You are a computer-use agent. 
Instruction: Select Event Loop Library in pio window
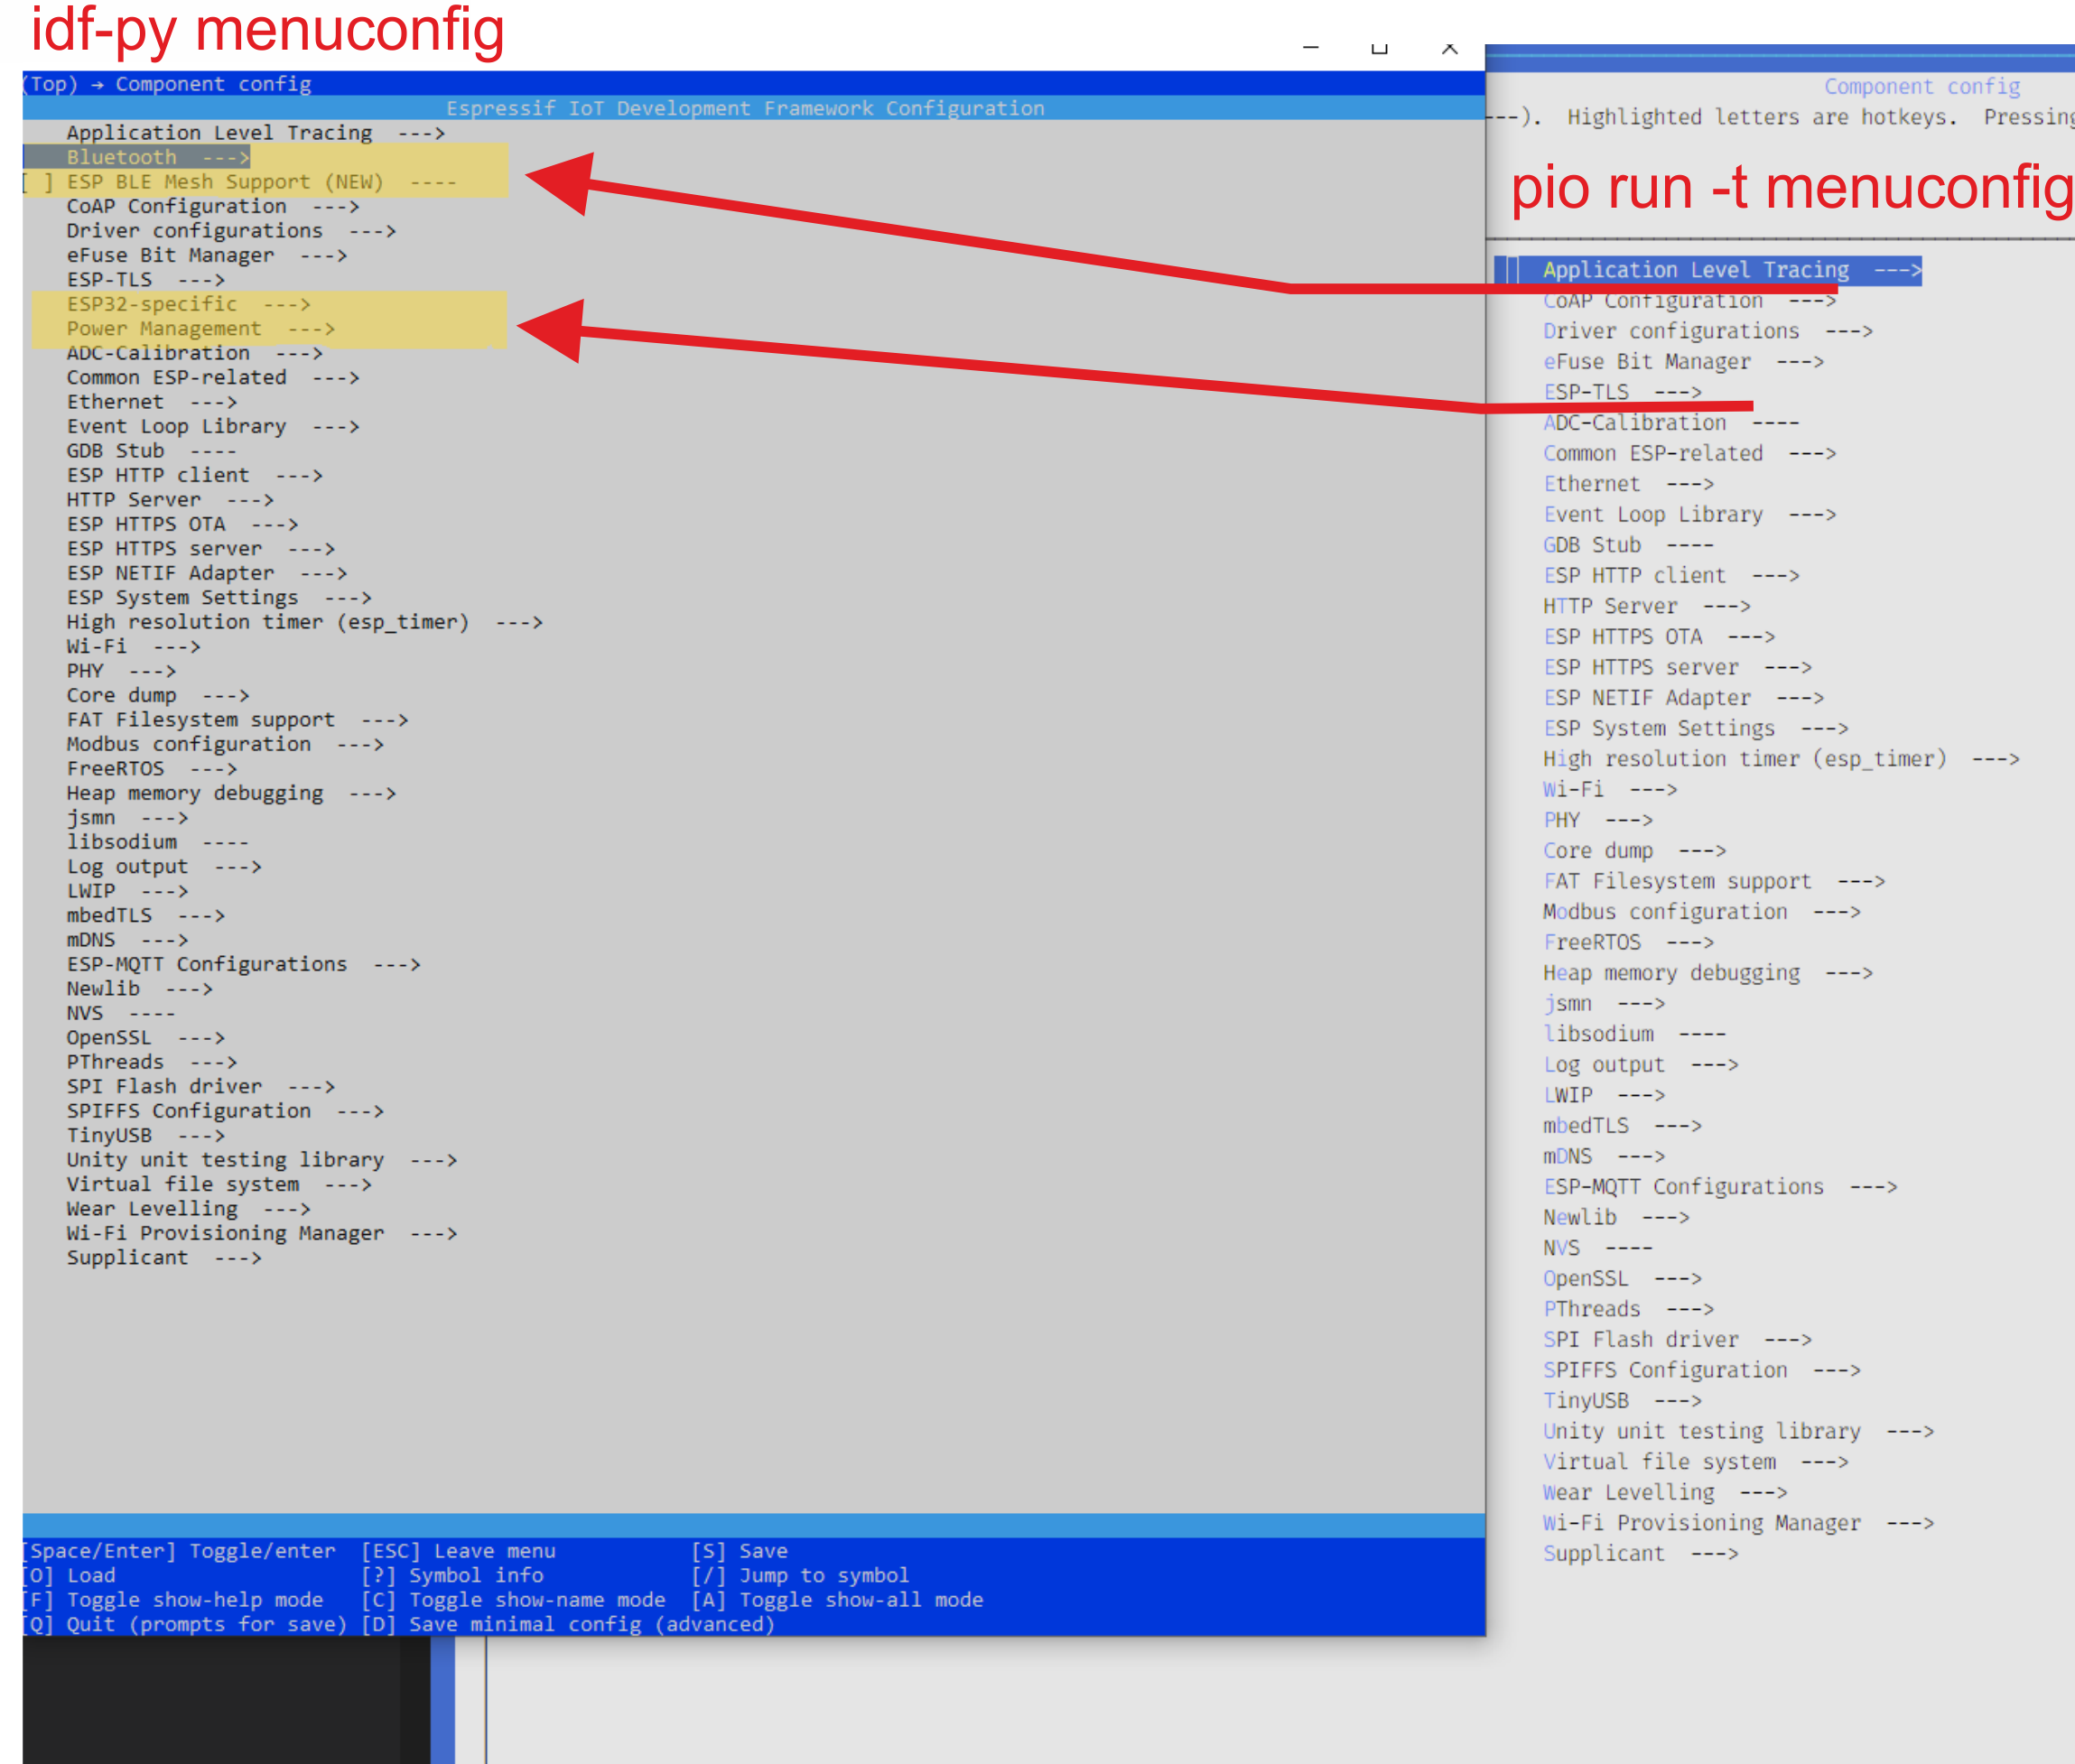(x=1689, y=515)
